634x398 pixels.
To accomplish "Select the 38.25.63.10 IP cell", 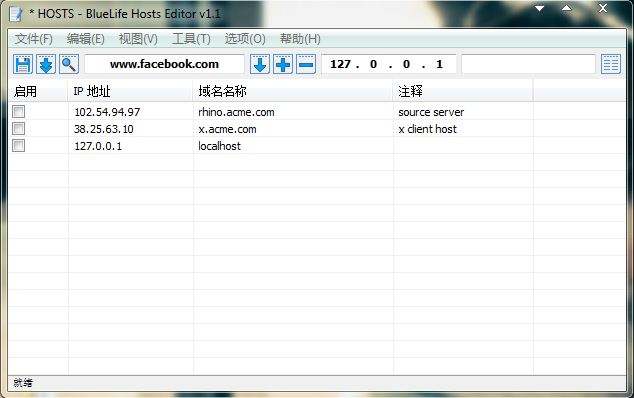I will click(x=104, y=129).
